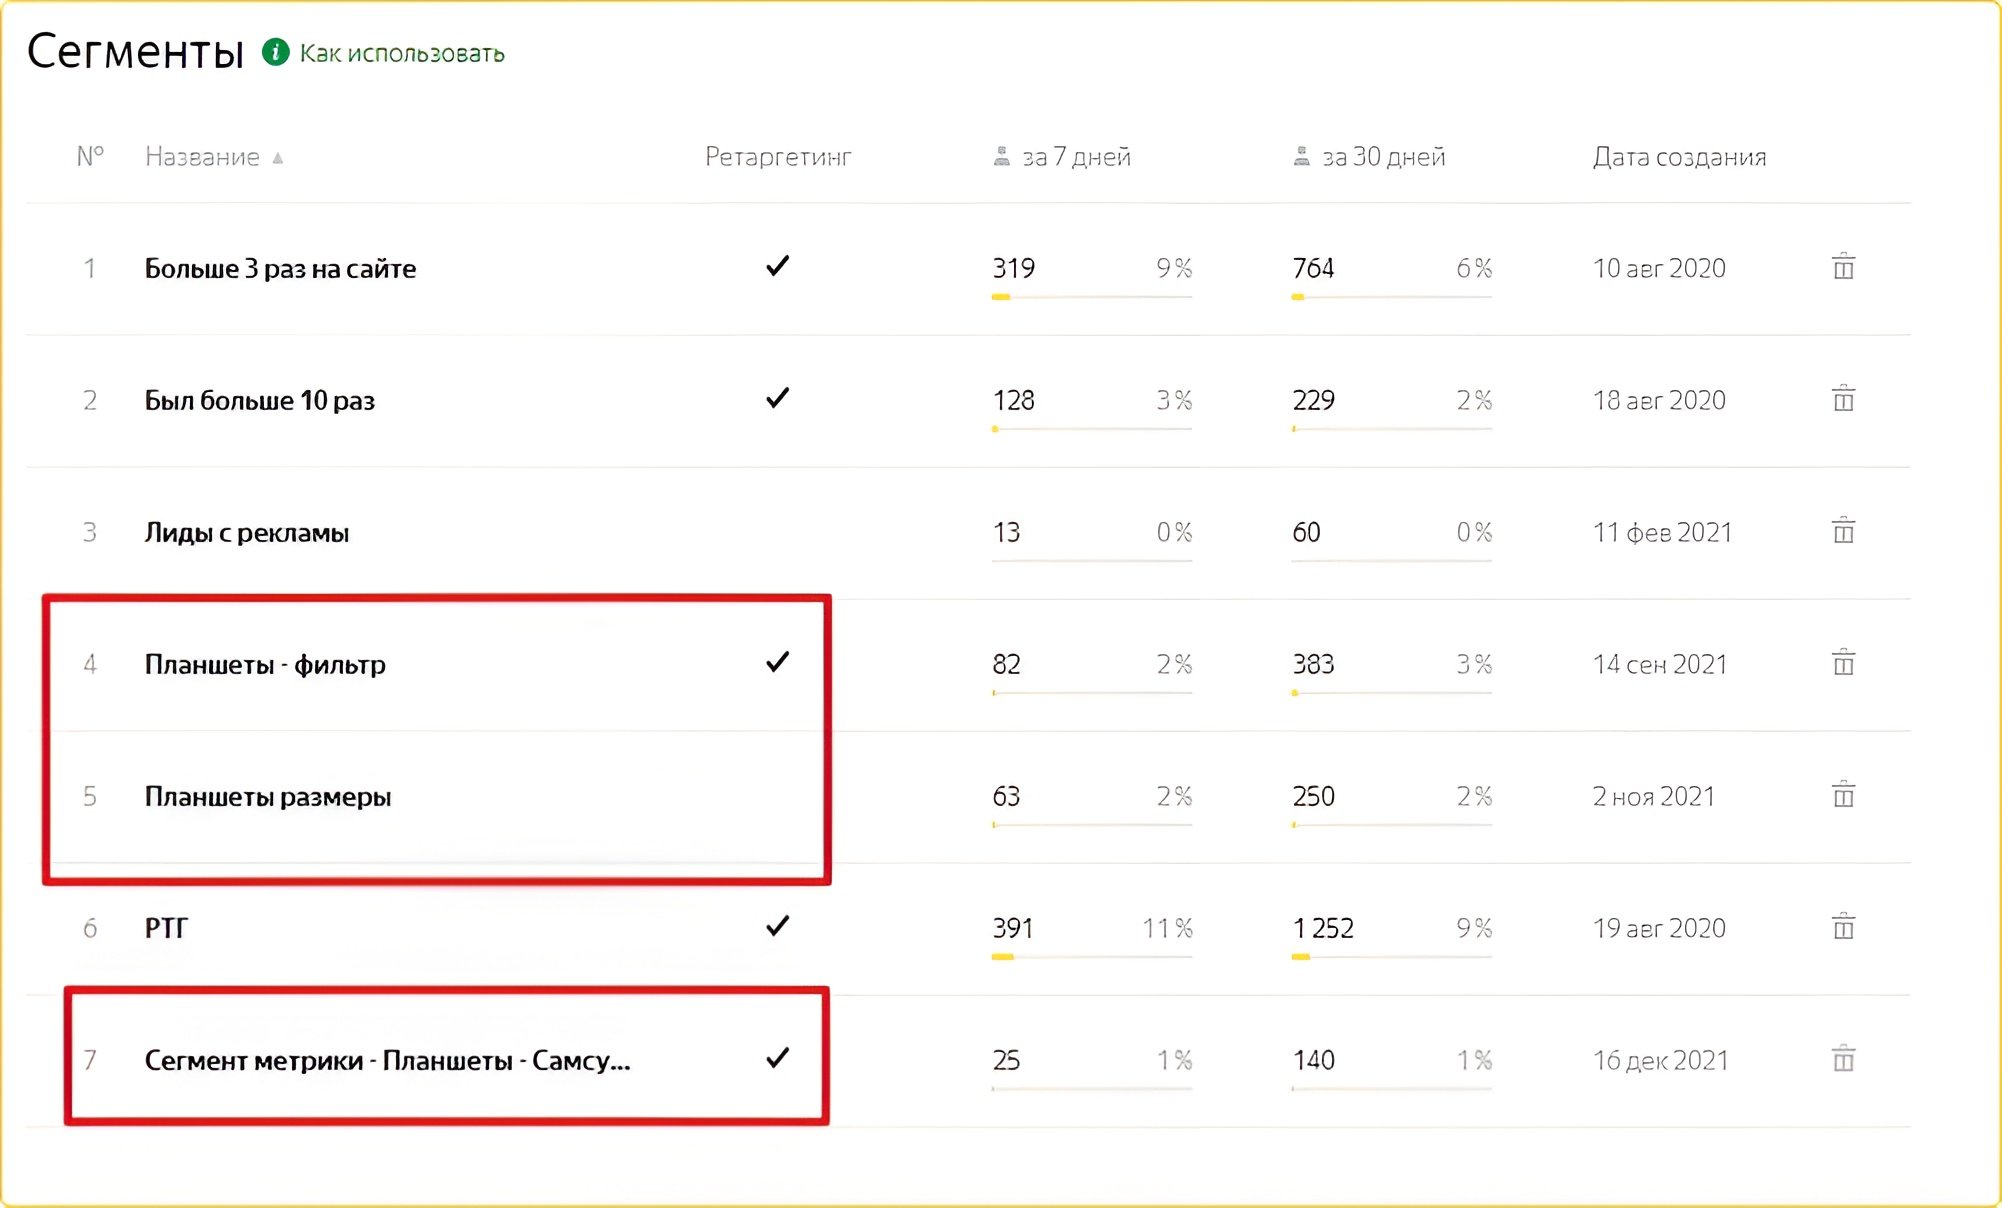Sort by Название column arrow
Viewport: 2002px width, 1208px height.
tap(278, 158)
